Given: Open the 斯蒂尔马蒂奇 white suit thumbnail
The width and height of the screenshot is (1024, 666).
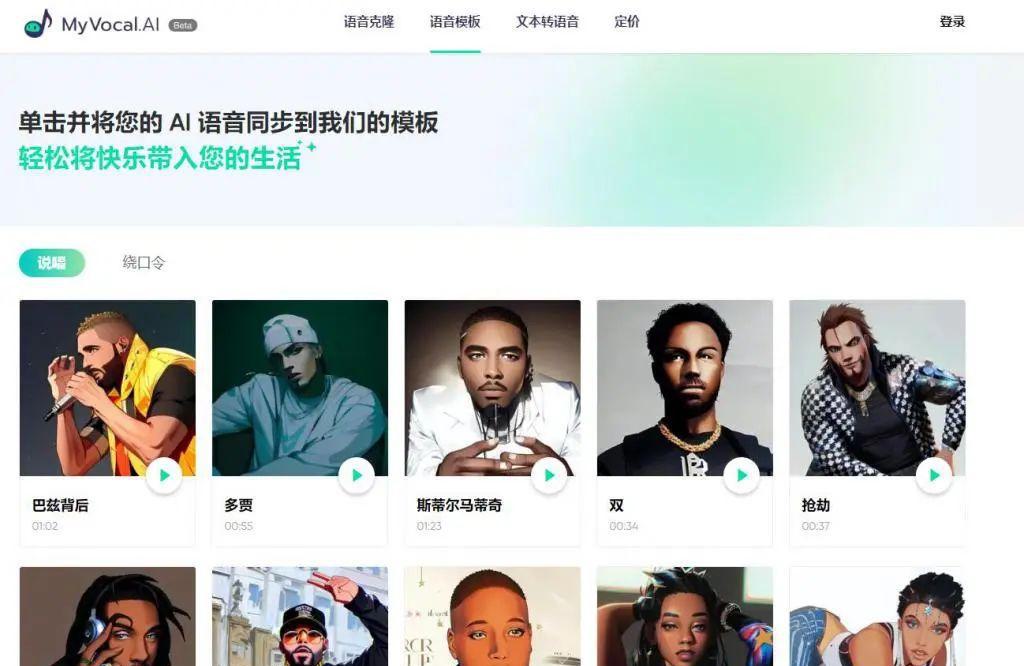Looking at the screenshot, I should pos(492,388).
